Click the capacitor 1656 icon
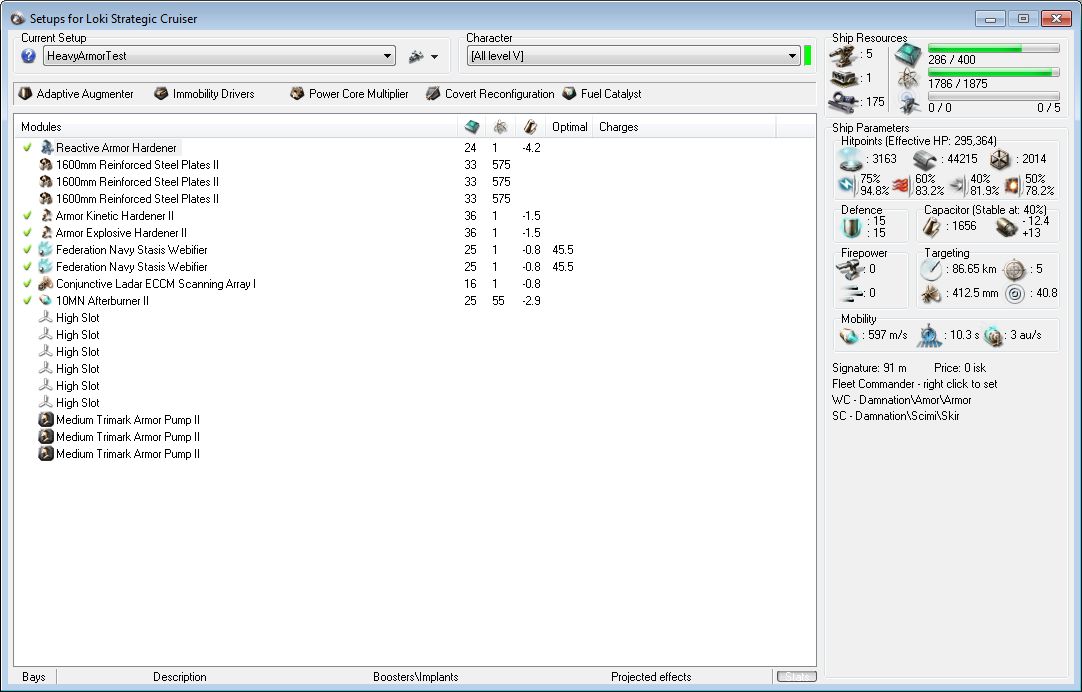1082x692 pixels. (x=932, y=226)
